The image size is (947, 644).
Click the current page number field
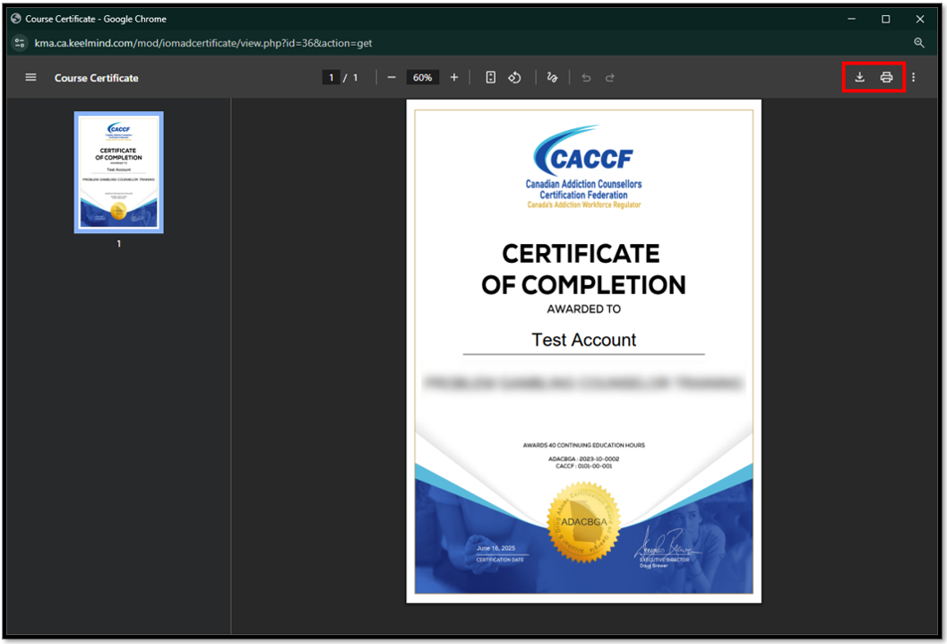tap(331, 77)
